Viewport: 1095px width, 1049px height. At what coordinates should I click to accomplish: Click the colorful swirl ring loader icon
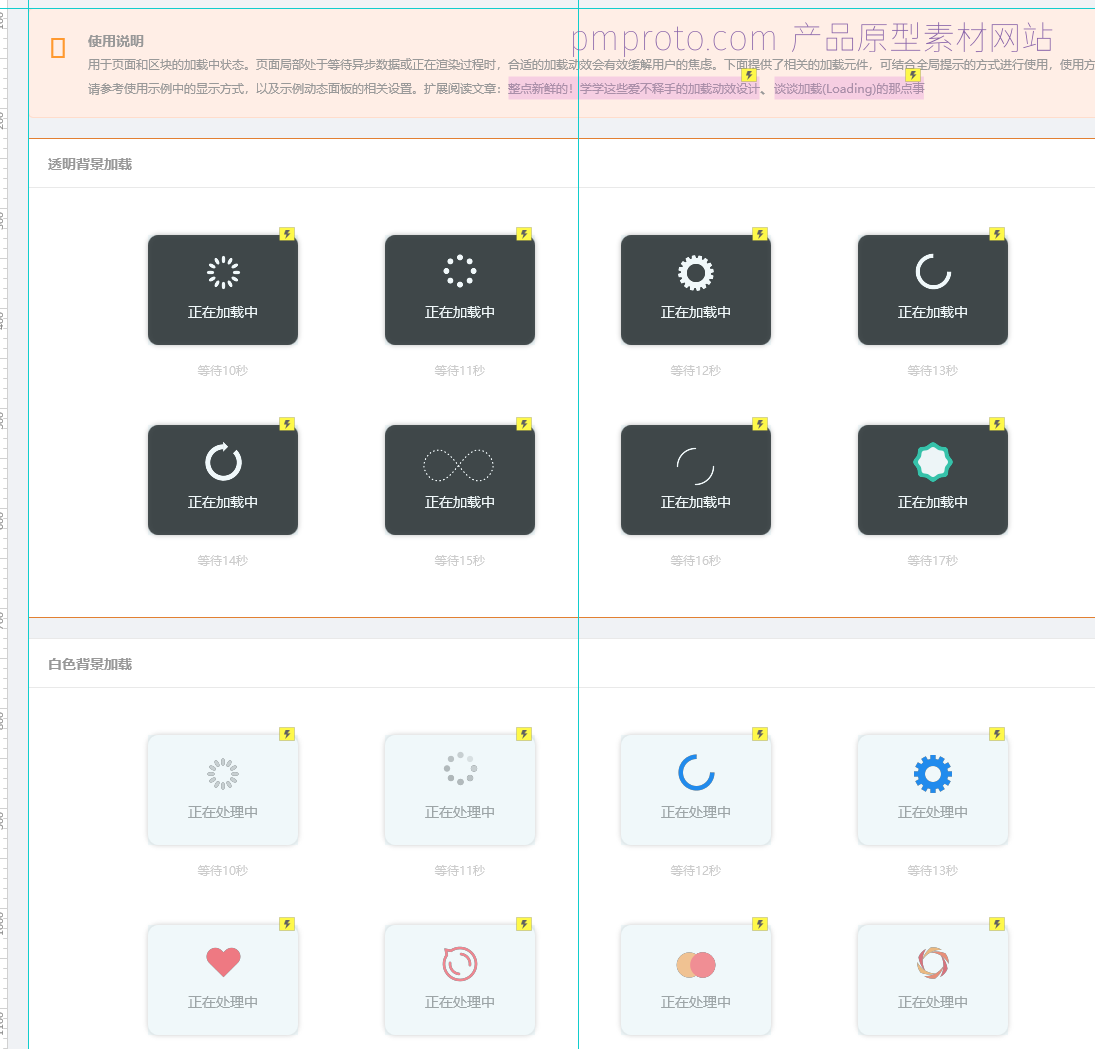click(933, 963)
